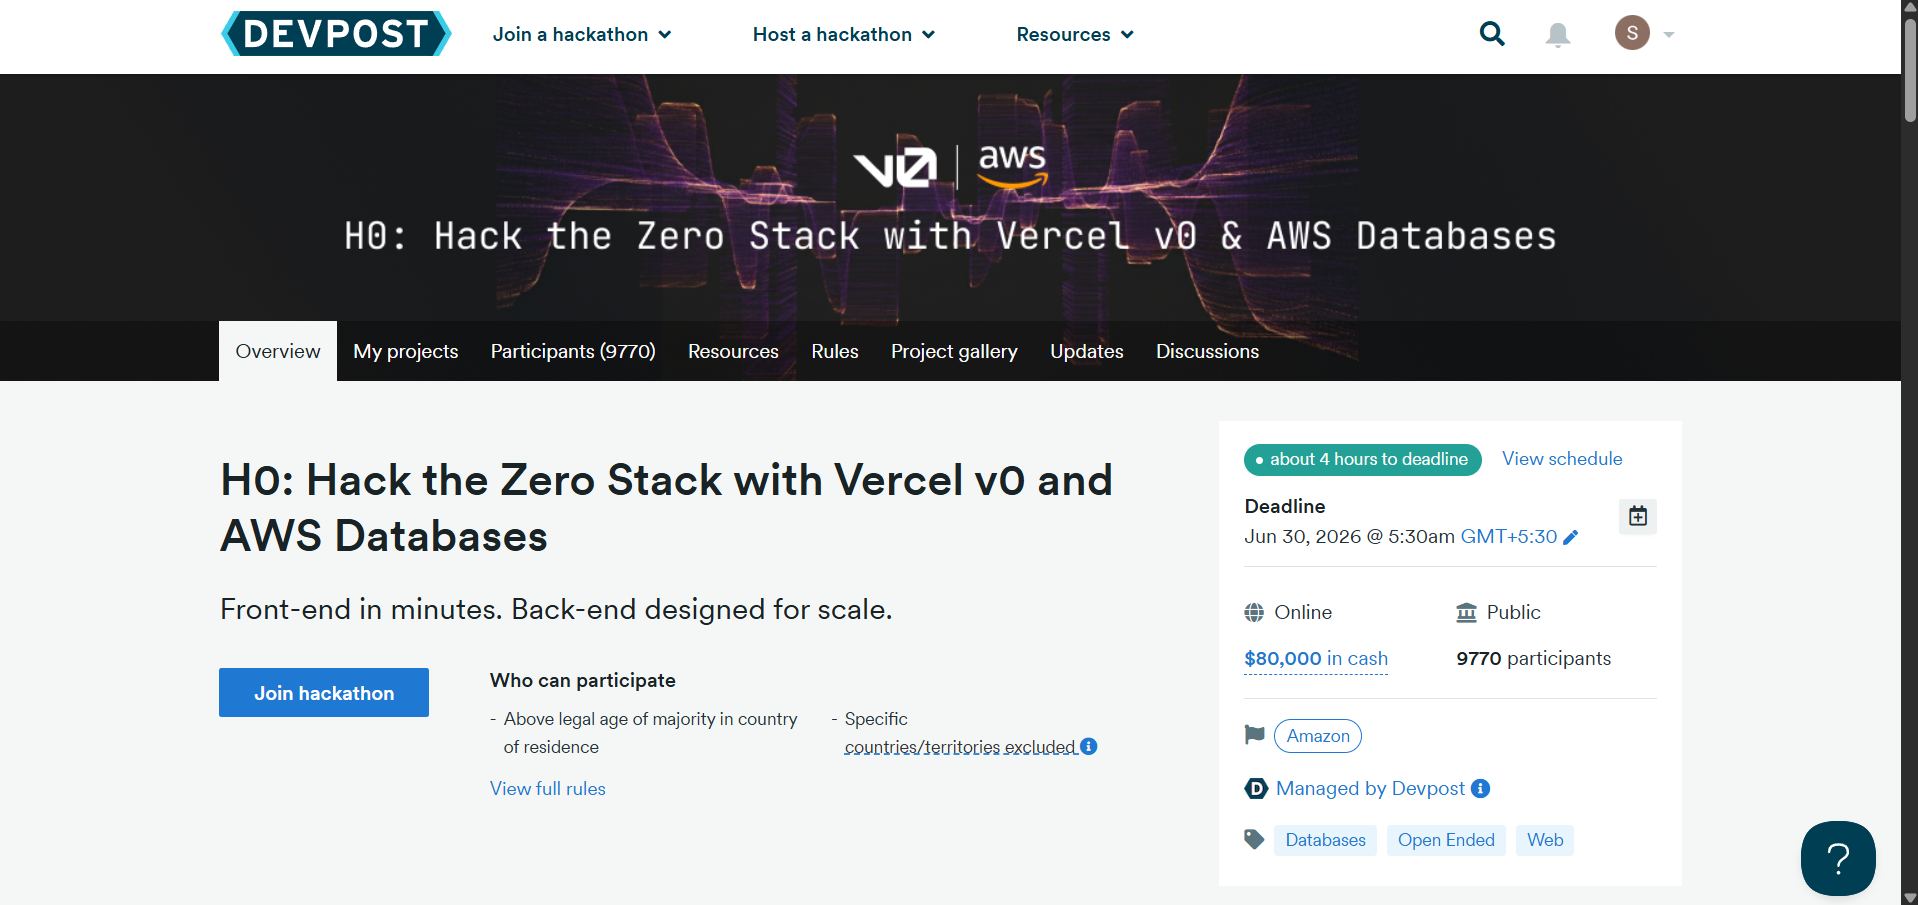This screenshot has width=1918, height=905.
Task: Open the Managed by Devpost link
Action: pos(1370,788)
